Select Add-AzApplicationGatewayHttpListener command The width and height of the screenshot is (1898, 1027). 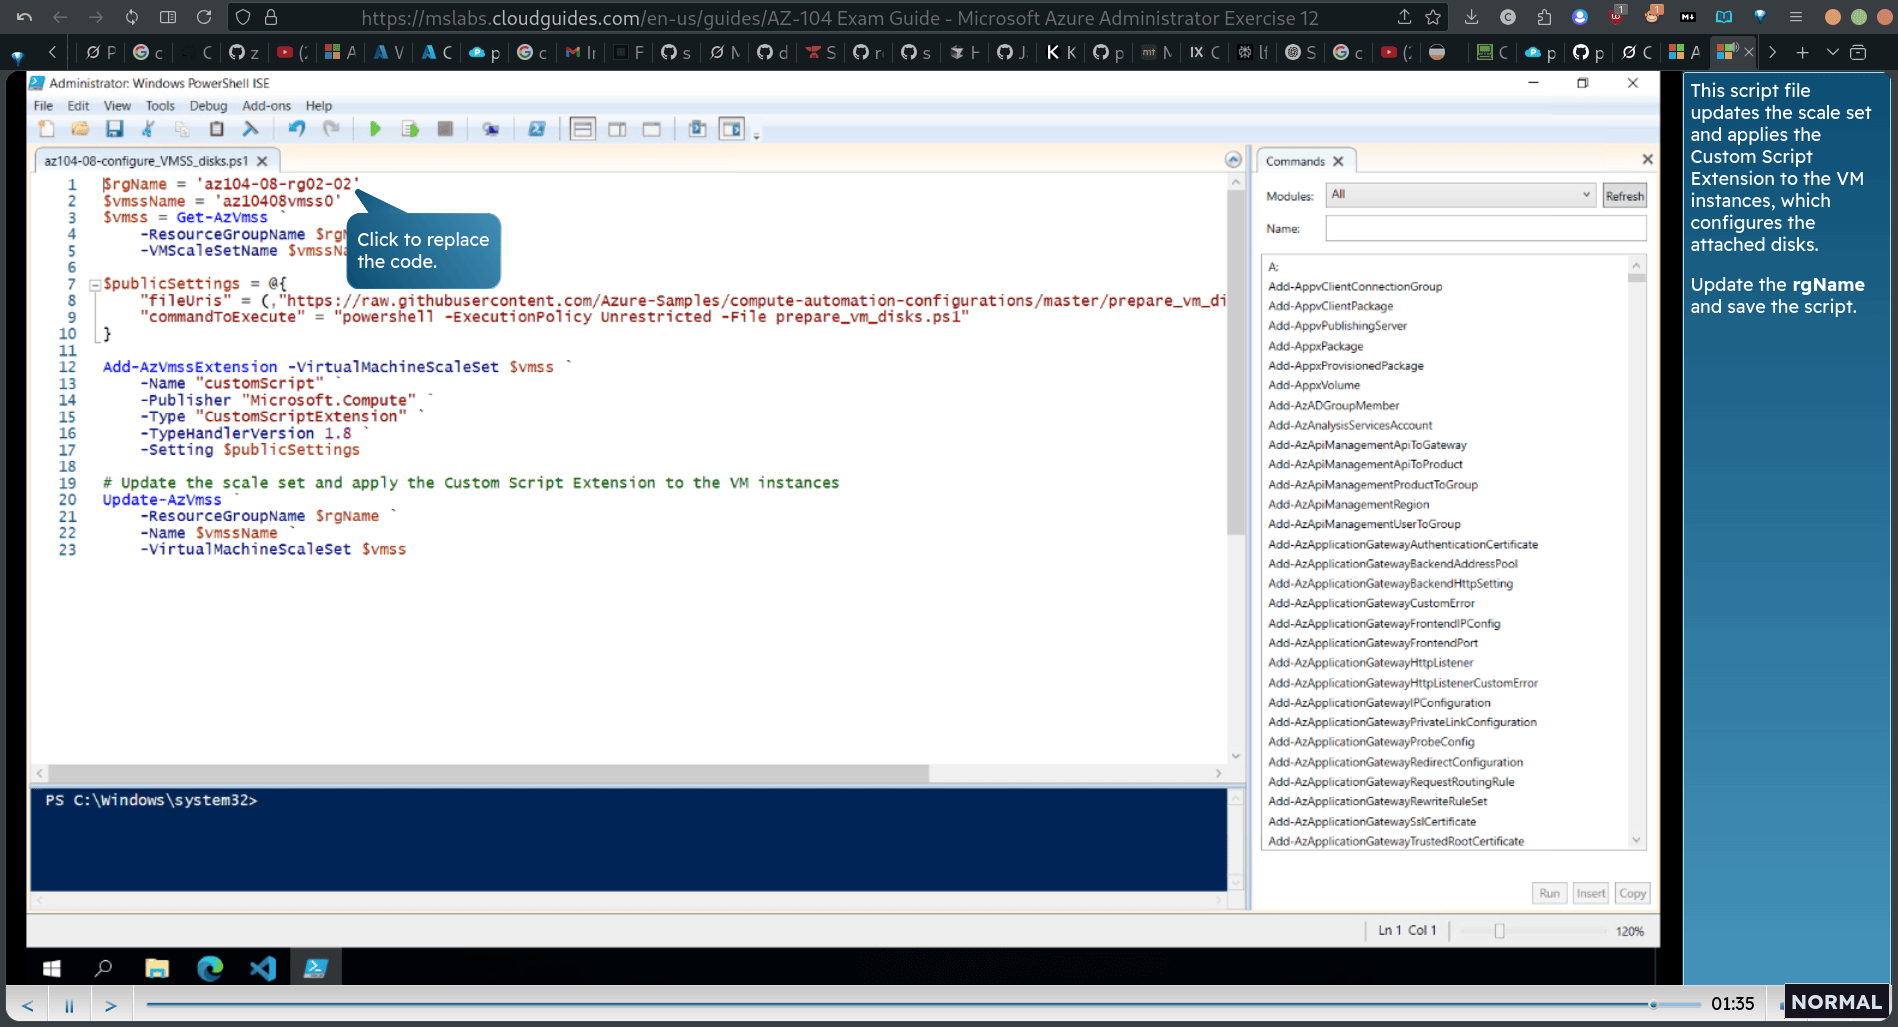1370,663
